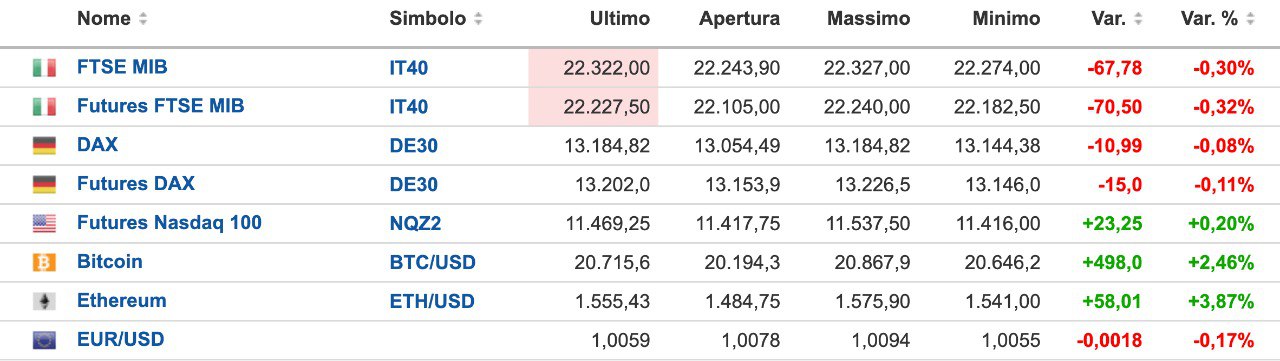Open the Ethereum quote page
This screenshot has width=1280, height=361.
[x=122, y=301]
